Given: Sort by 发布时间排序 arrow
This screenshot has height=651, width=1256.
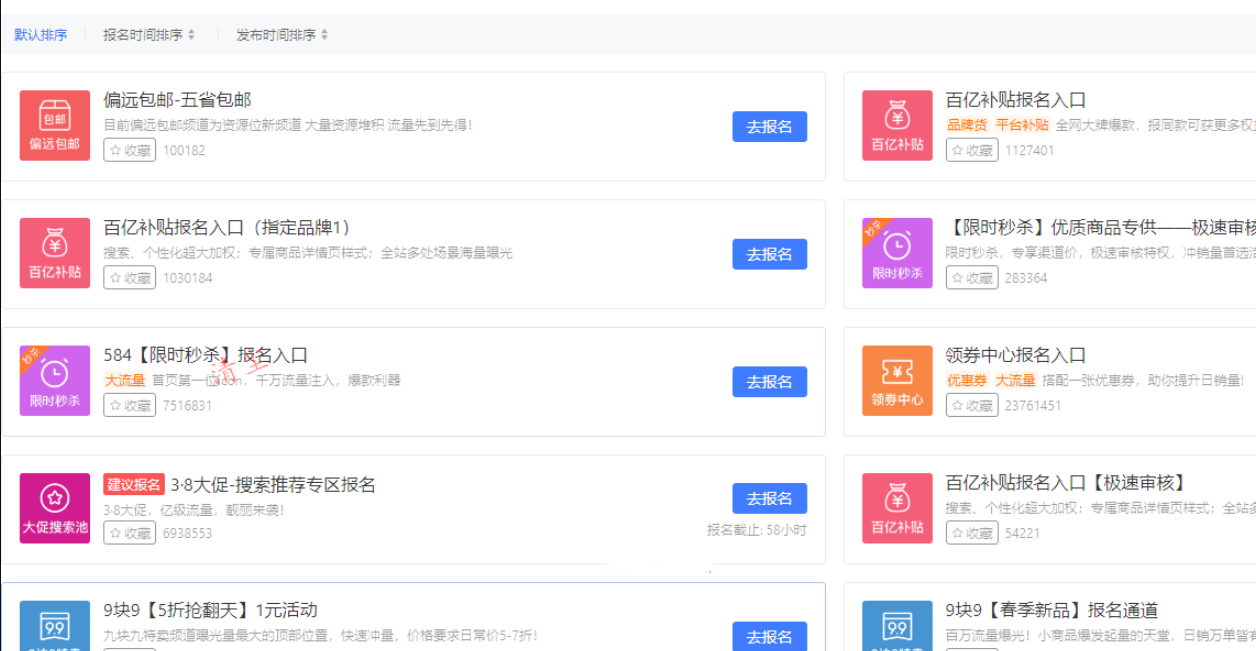Looking at the screenshot, I should point(324,35).
